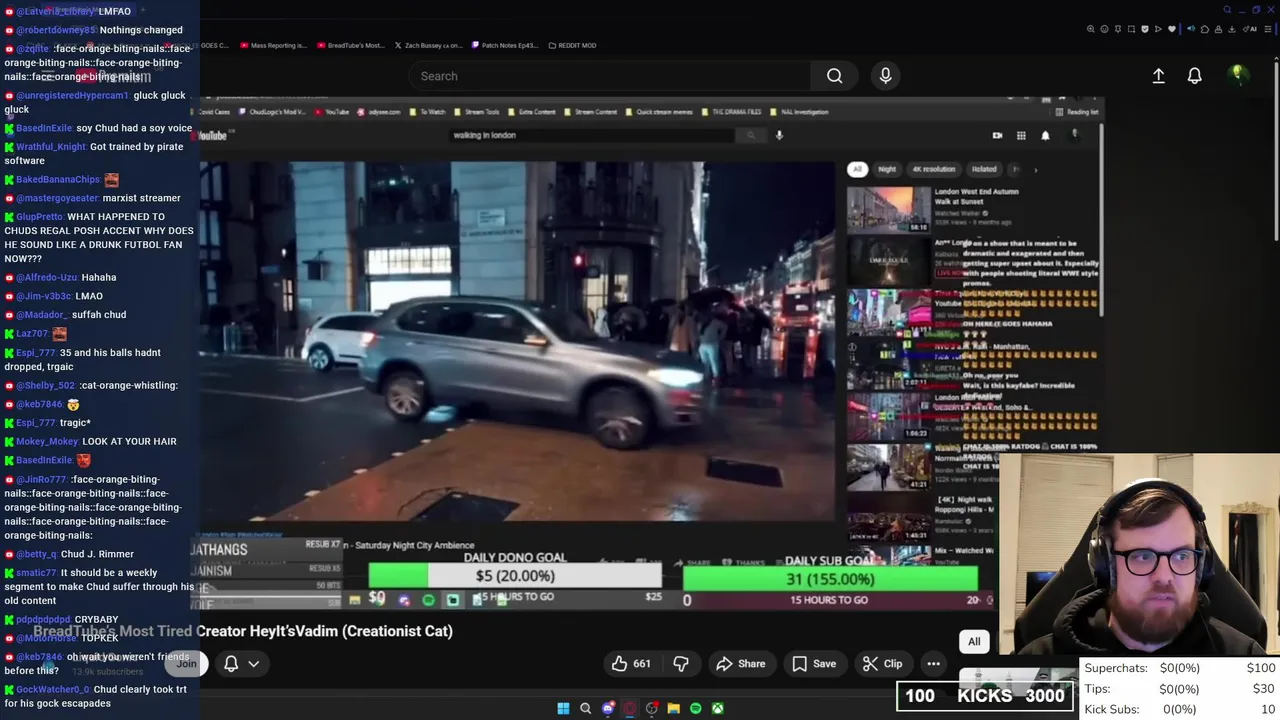1280x720 pixels.
Task: Click the Heylt'sVadim video title text
Action: [x=243, y=631]
